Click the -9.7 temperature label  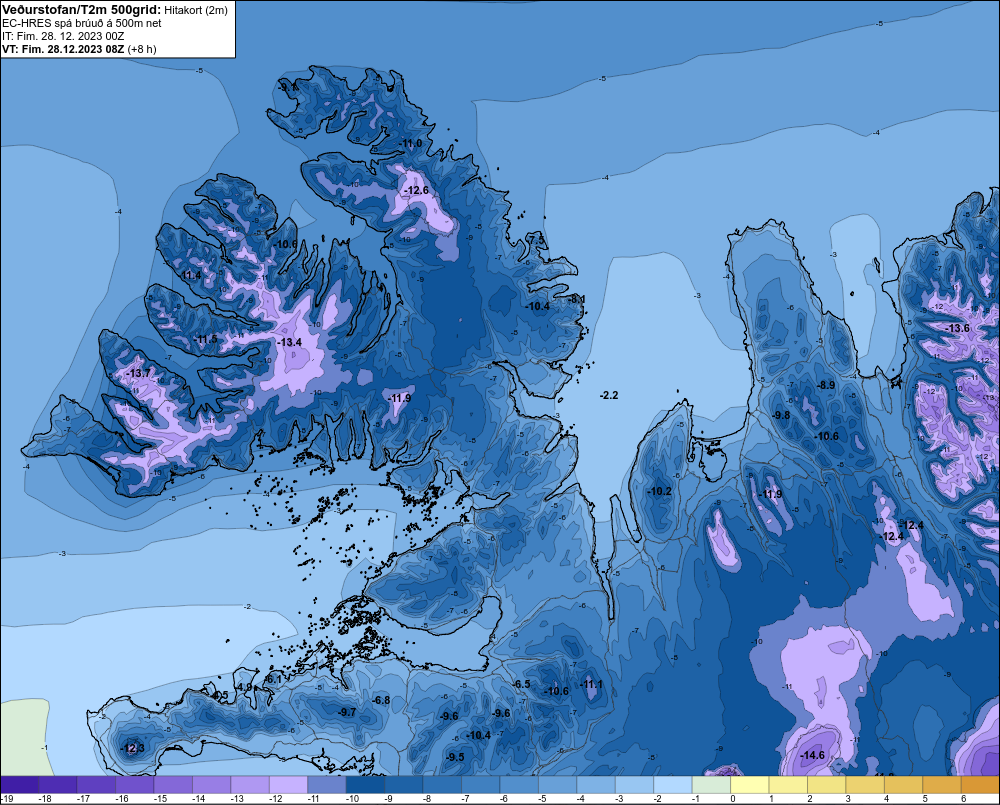[346, 713]
